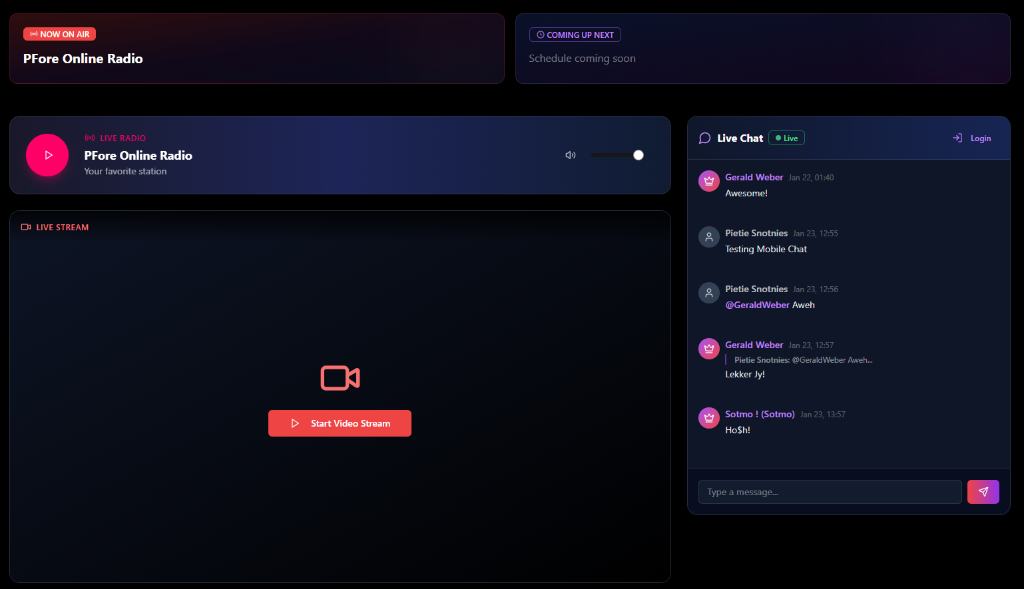Click the 'Schedule coming soon' text
The image size is (1024, 589).
pos(582,58)
